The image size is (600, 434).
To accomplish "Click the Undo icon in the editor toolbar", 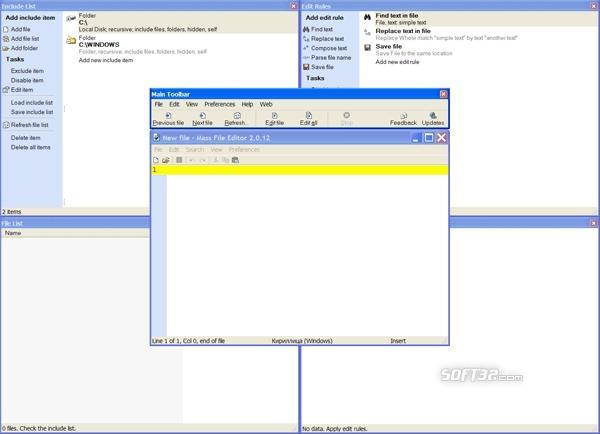I will (x=191, y=160).
